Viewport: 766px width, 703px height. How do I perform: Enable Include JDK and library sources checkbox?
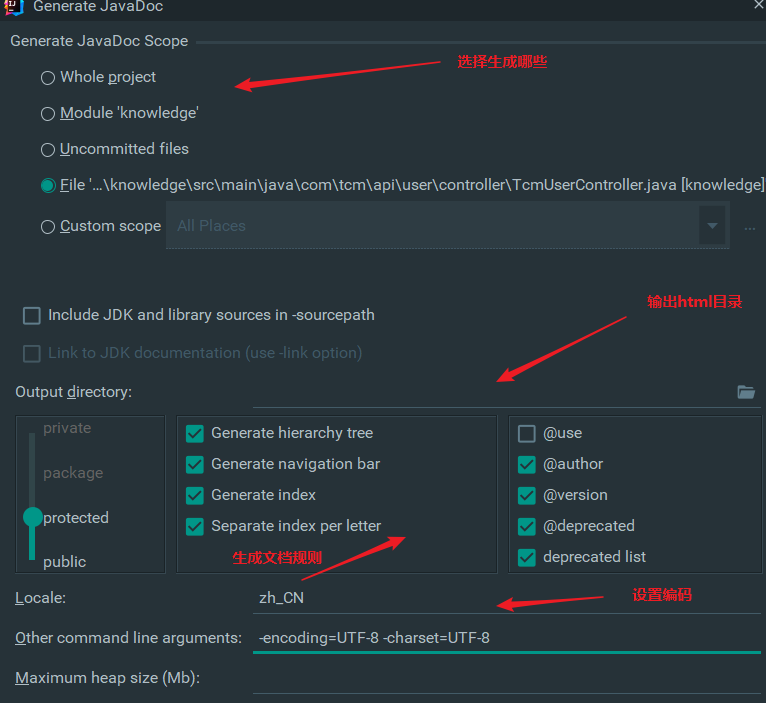(x=32, y=316)
